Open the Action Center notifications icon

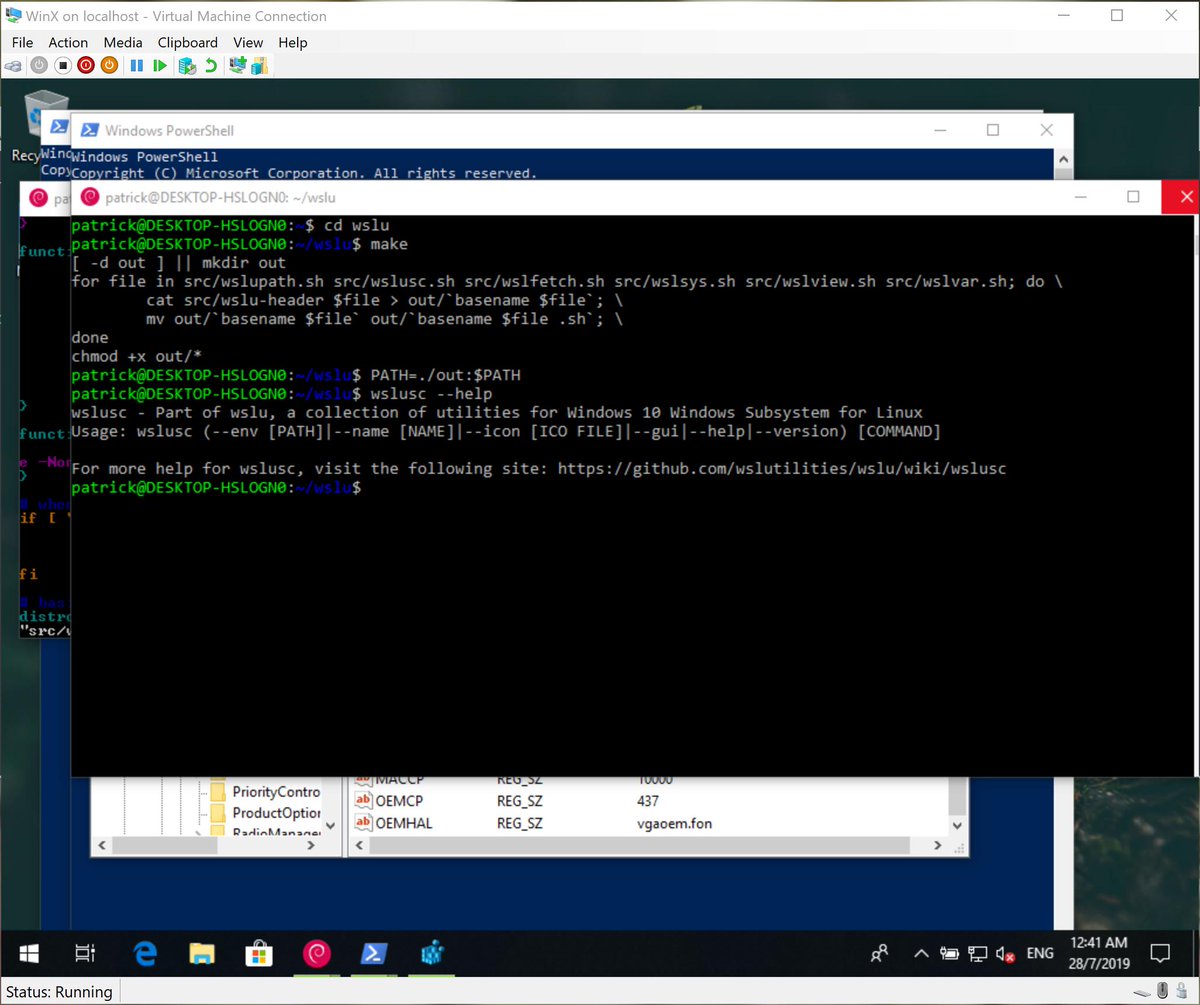(1160, 953)
